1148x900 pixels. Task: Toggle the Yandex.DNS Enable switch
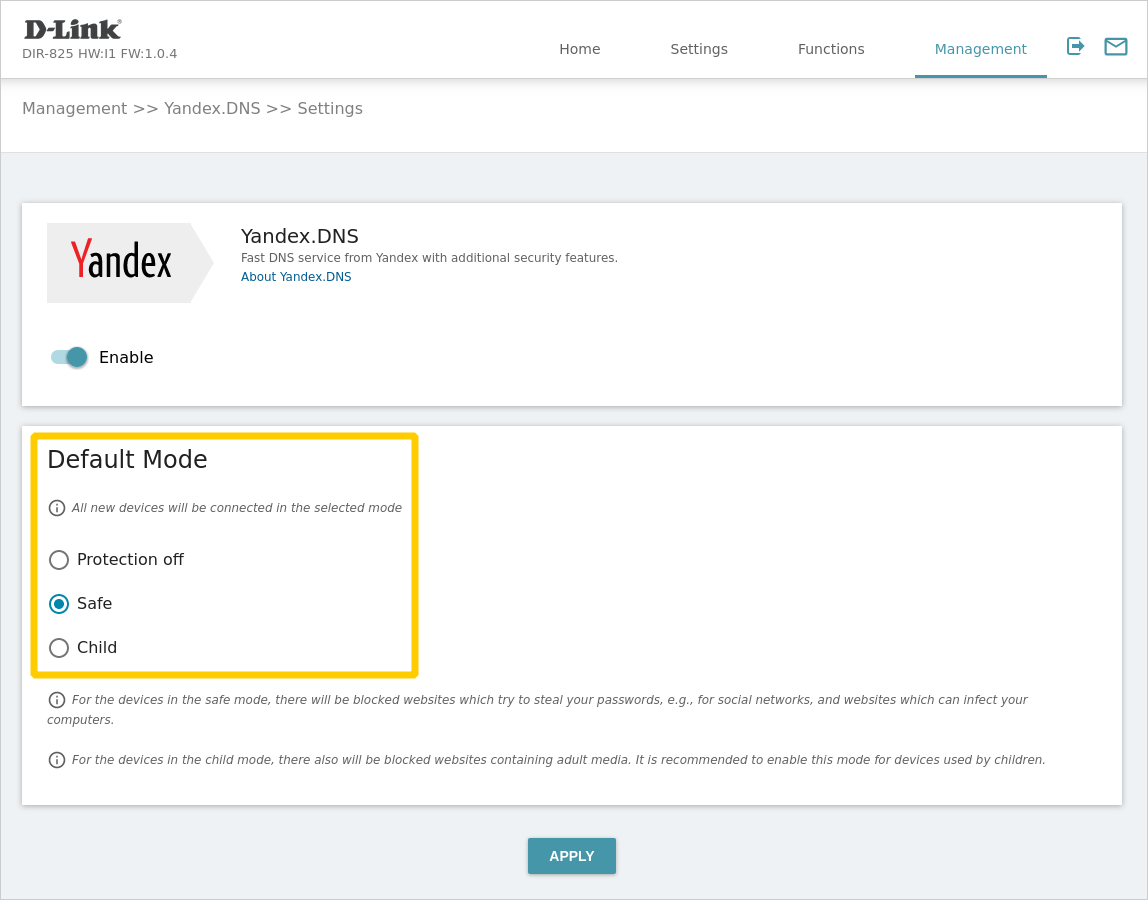click(x=69, y=357)
